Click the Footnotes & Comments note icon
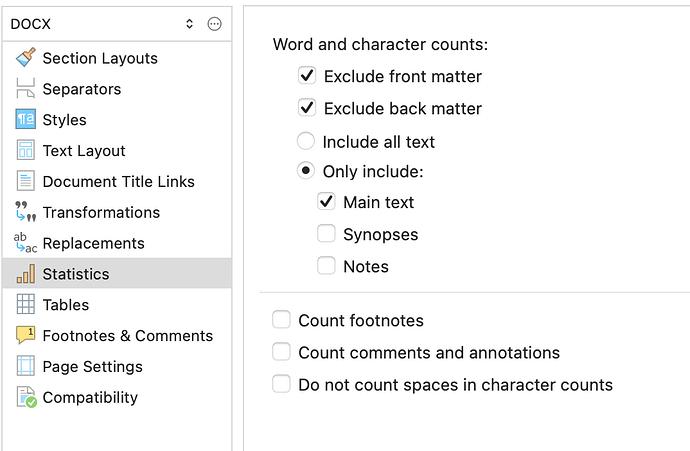 click(x=26, y=335)
